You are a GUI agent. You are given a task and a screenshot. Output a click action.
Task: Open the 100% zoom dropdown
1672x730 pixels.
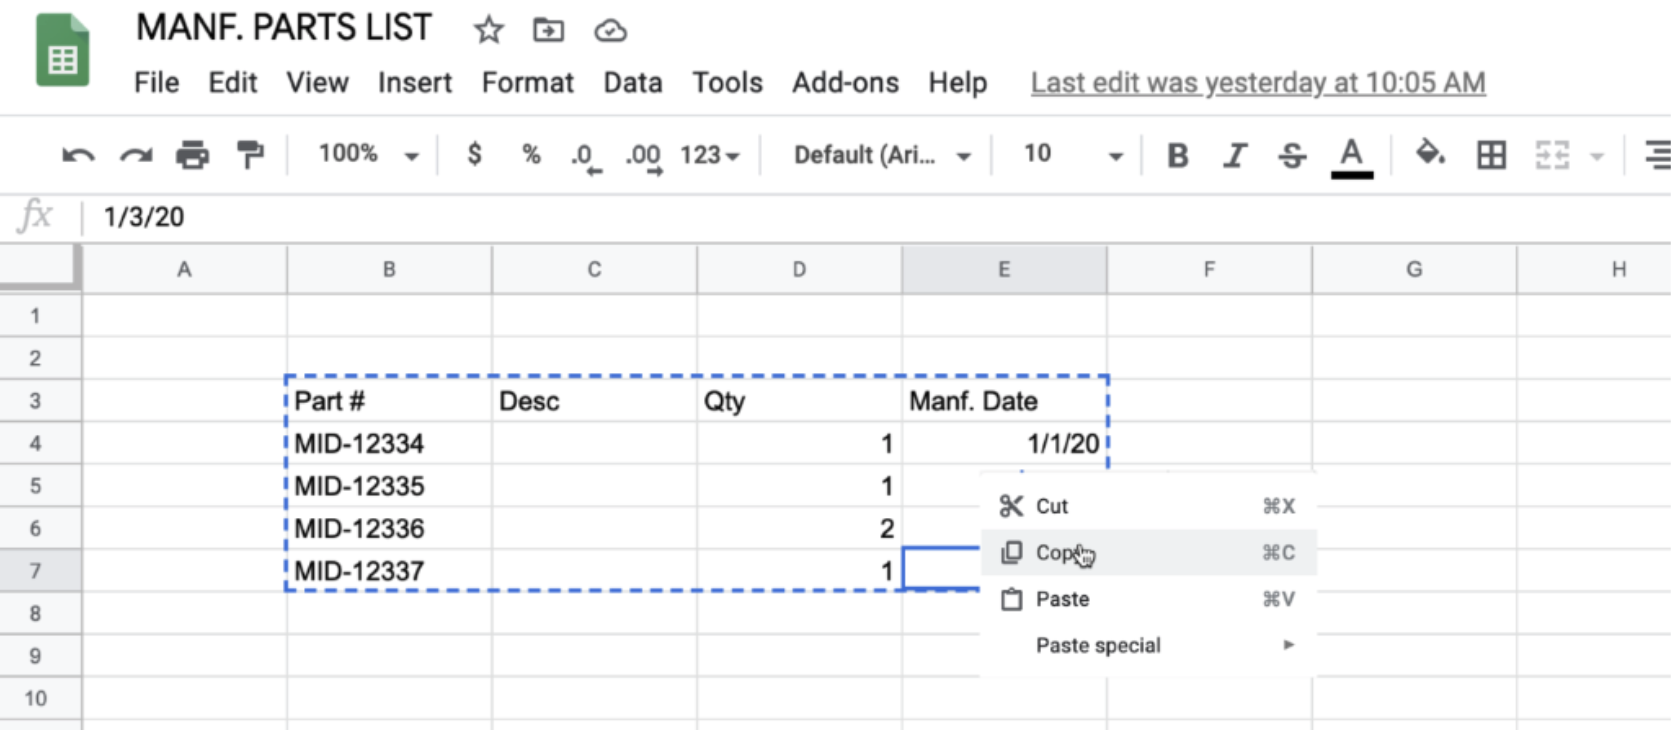click(367, 155)
